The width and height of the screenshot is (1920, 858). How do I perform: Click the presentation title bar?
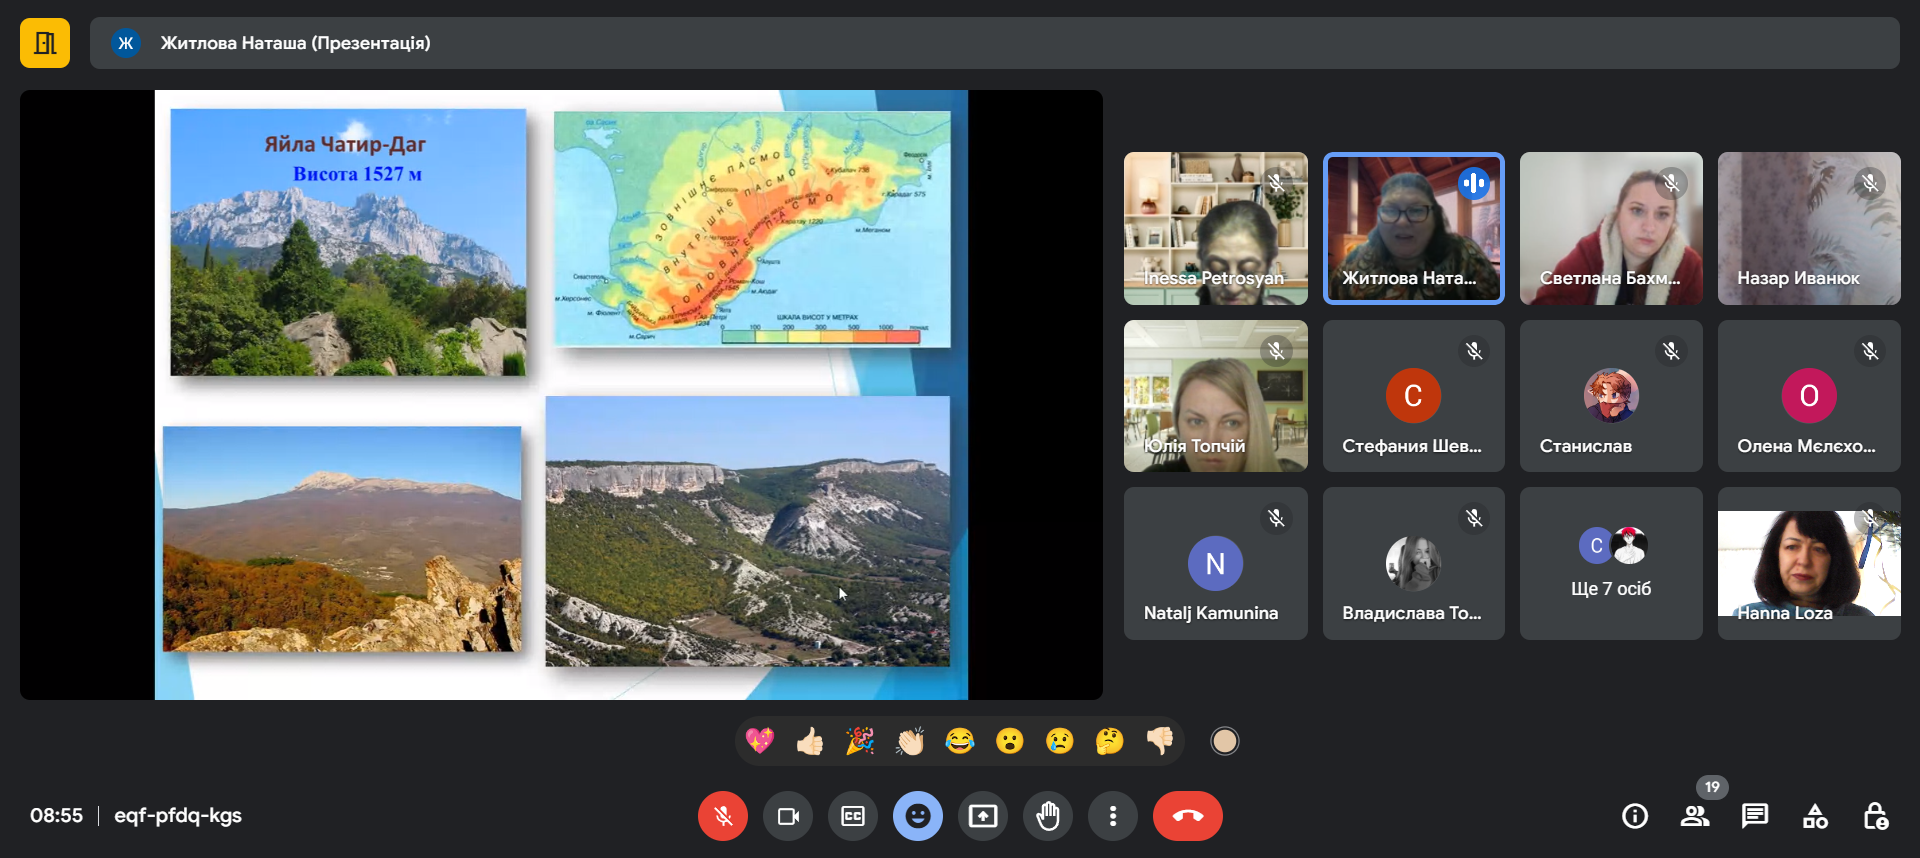click(994, 43)
